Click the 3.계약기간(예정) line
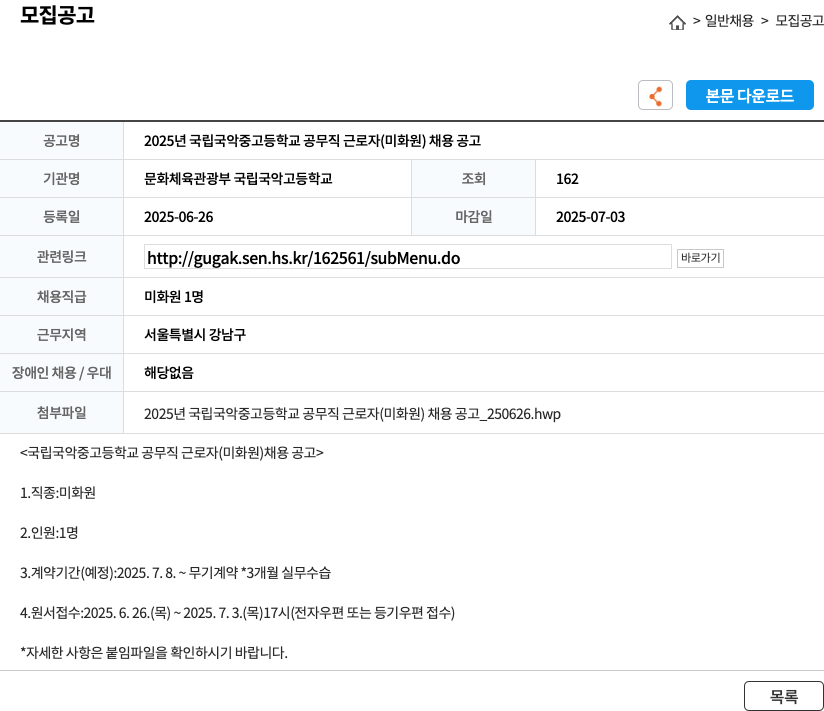Viewport: 824px width, 711px height. pyautogui.click(x=176, y=572)
